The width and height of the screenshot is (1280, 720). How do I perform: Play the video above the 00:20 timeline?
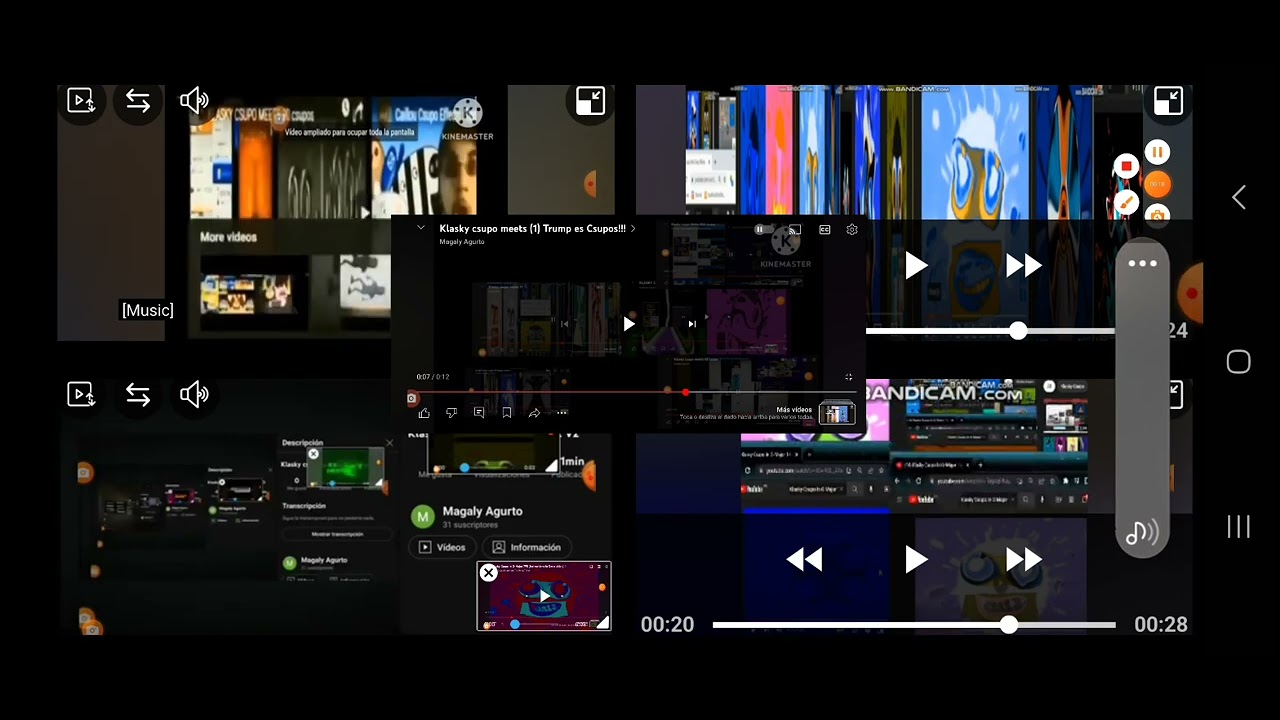[916, 560]
